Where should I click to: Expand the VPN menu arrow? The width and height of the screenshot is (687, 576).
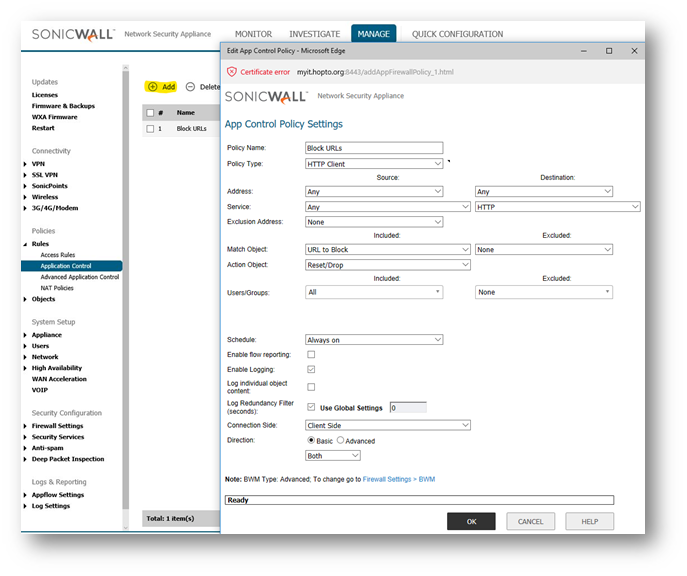click(x=25, y=164)
